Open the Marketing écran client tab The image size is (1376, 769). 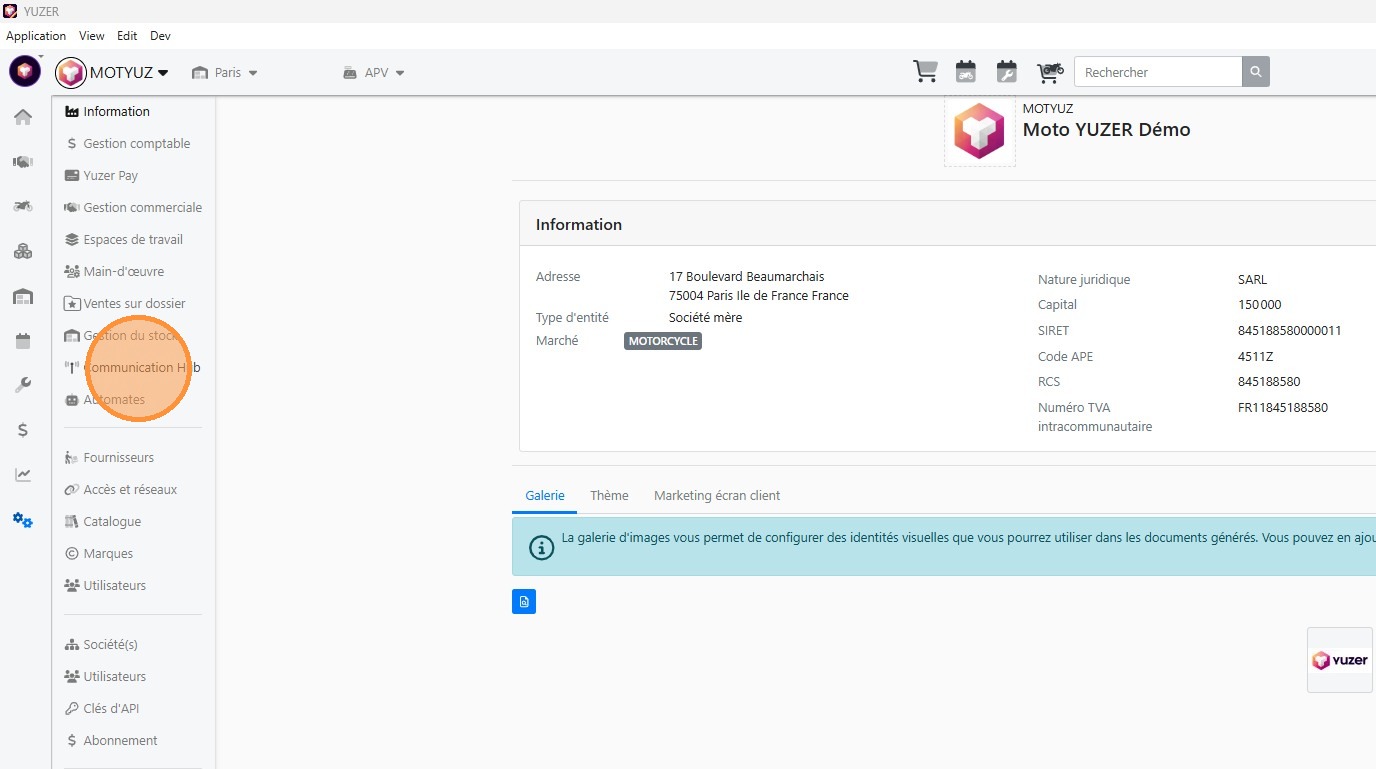(717, 496)
